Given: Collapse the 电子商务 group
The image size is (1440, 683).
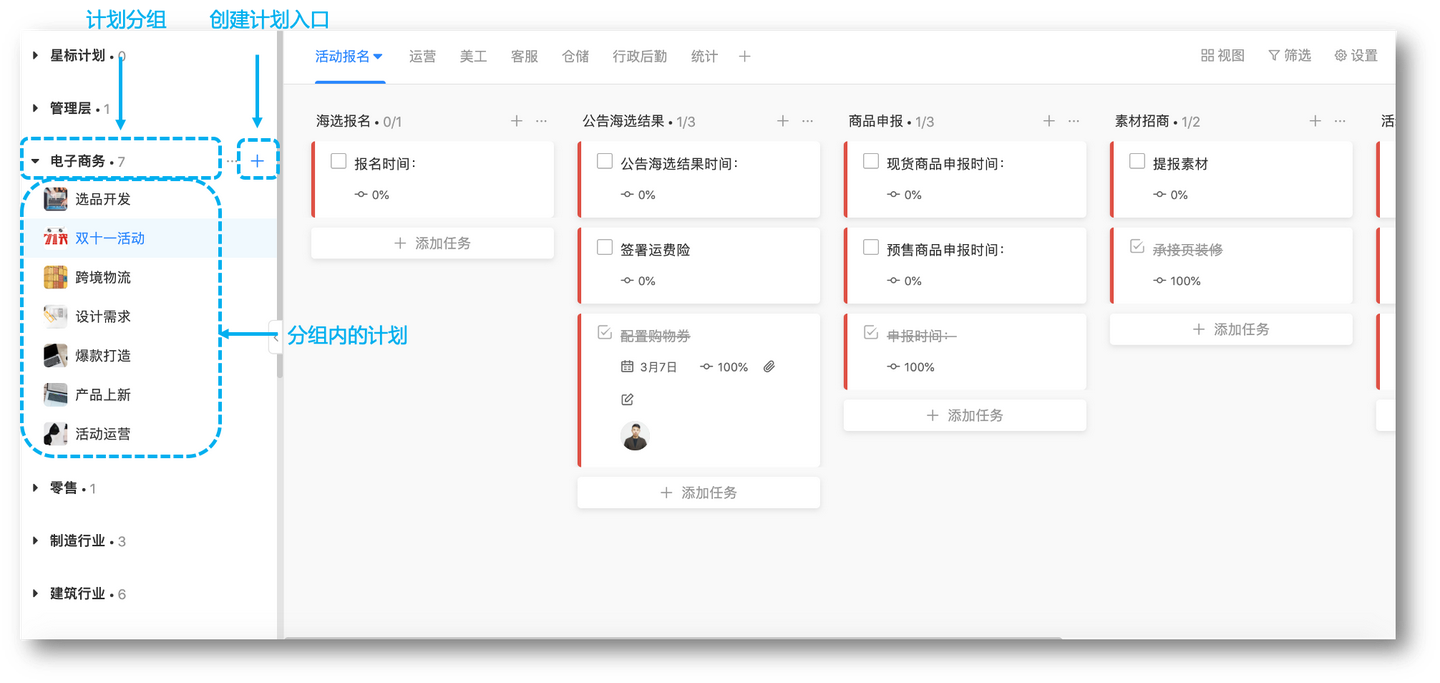Looking at the screenshot, I should (36, 161).
